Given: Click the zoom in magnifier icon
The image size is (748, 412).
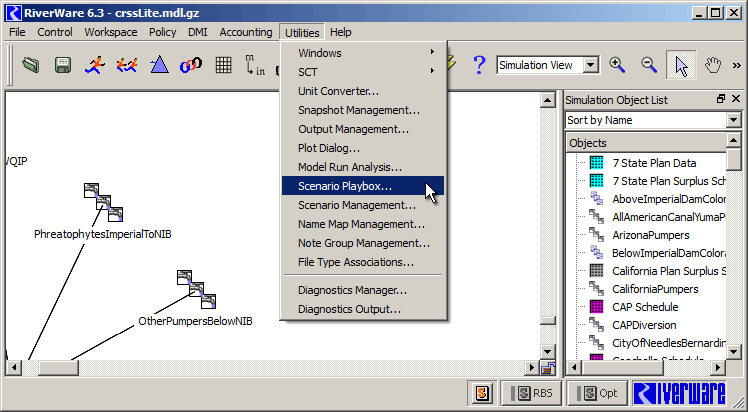Looking at the screenshot, I should (x=617, y=65).
